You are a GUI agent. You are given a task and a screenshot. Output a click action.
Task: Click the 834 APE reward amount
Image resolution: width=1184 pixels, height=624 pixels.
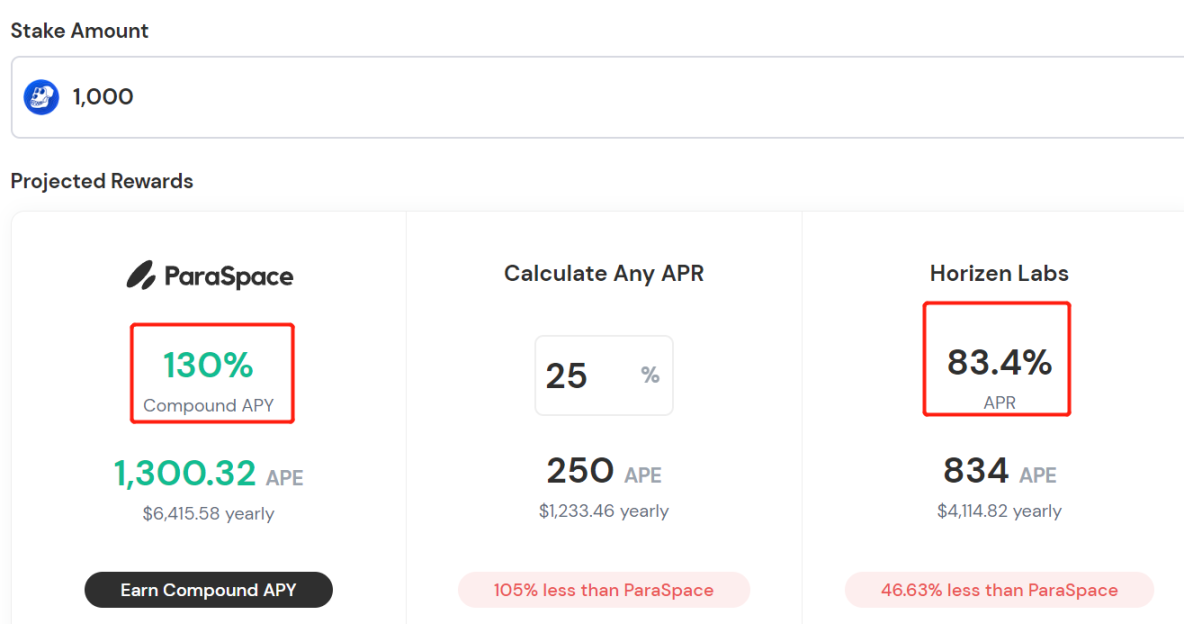[999, 471]
